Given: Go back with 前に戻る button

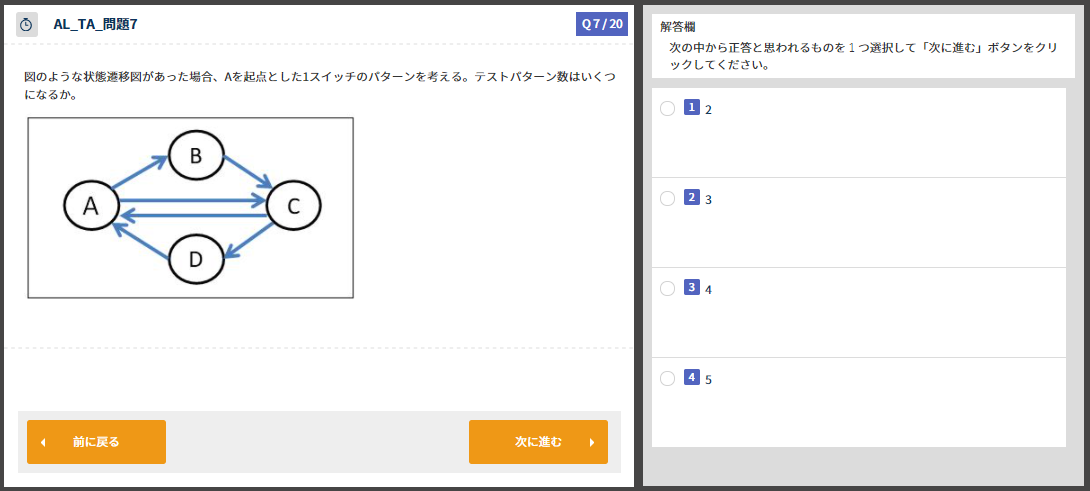Looking at the screenshot, I should (97, 442).
